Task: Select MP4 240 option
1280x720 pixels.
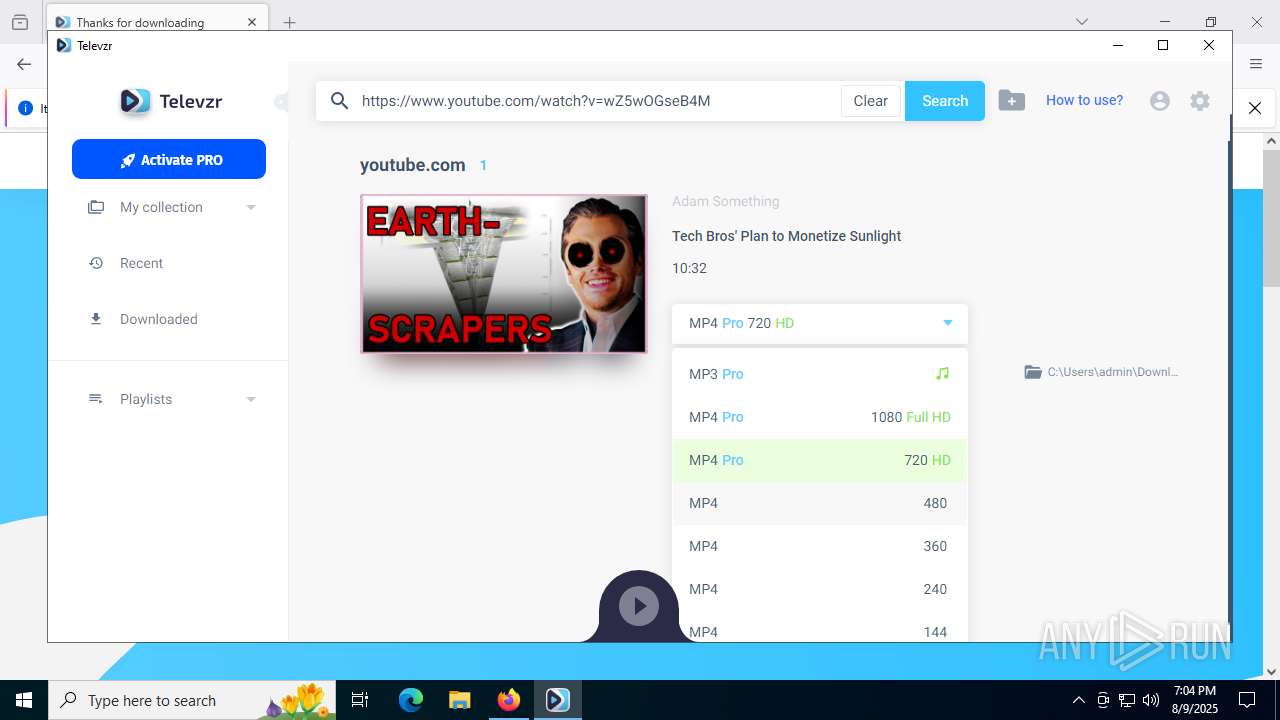Action: 820,589
